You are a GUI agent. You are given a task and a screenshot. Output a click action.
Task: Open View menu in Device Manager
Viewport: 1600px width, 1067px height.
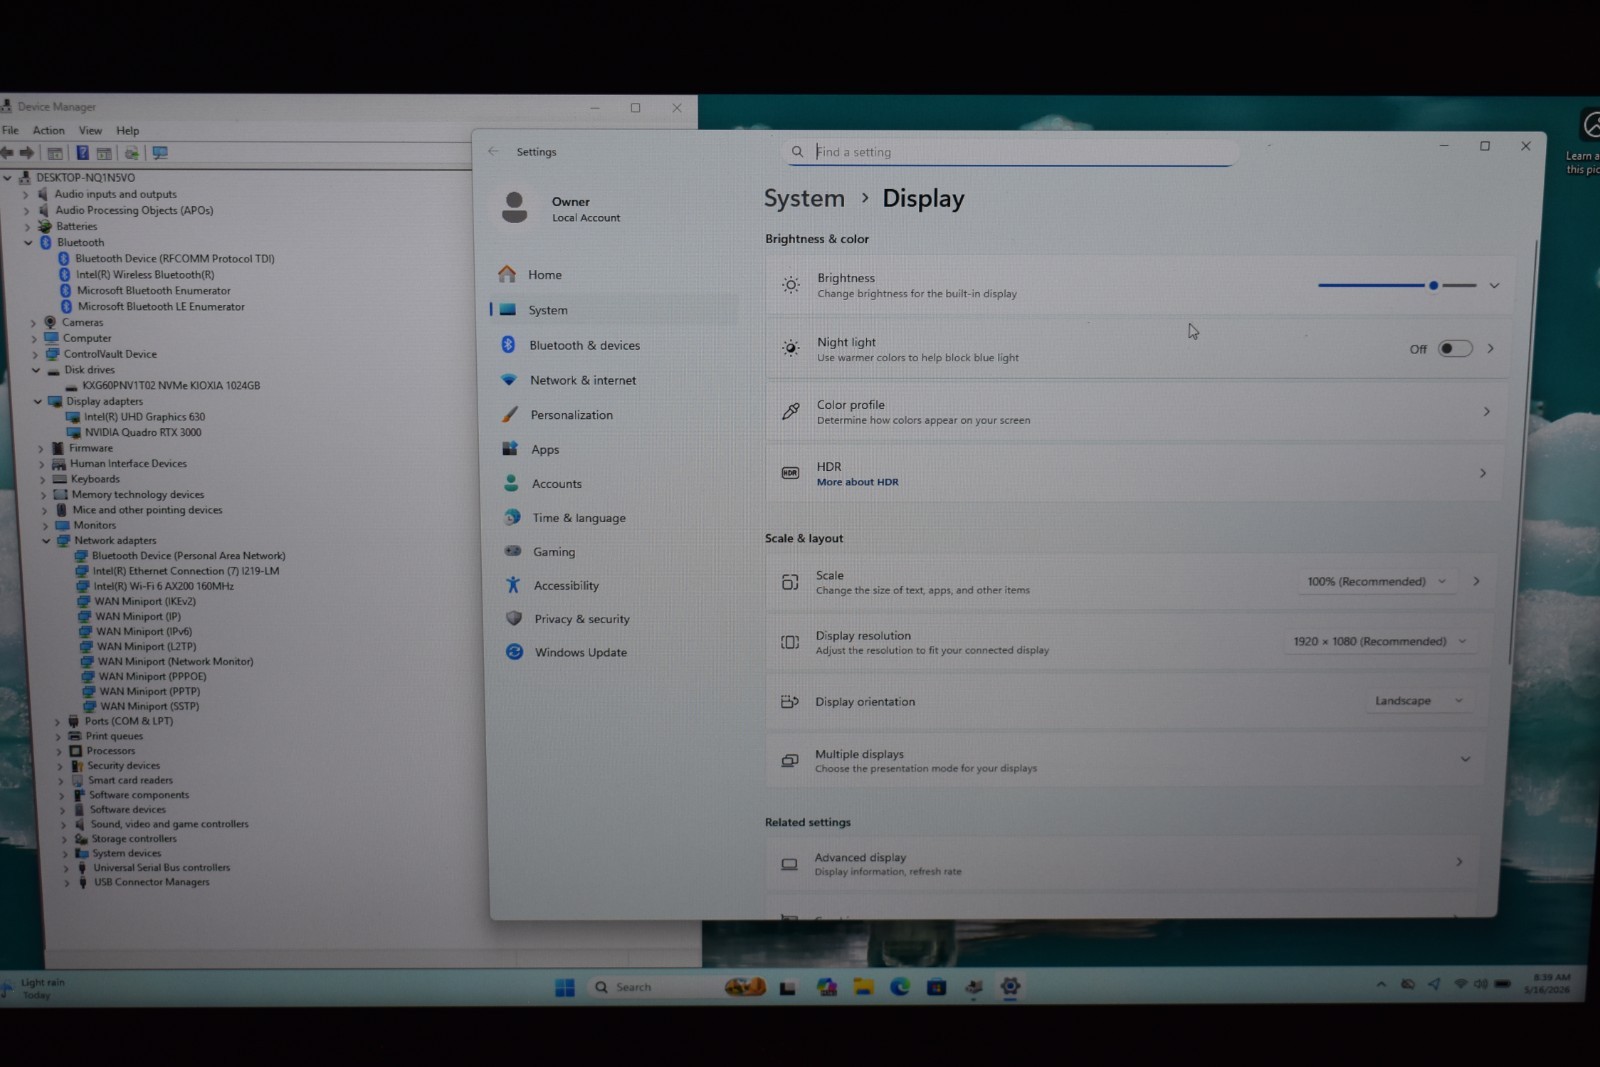tap(90, 131)
